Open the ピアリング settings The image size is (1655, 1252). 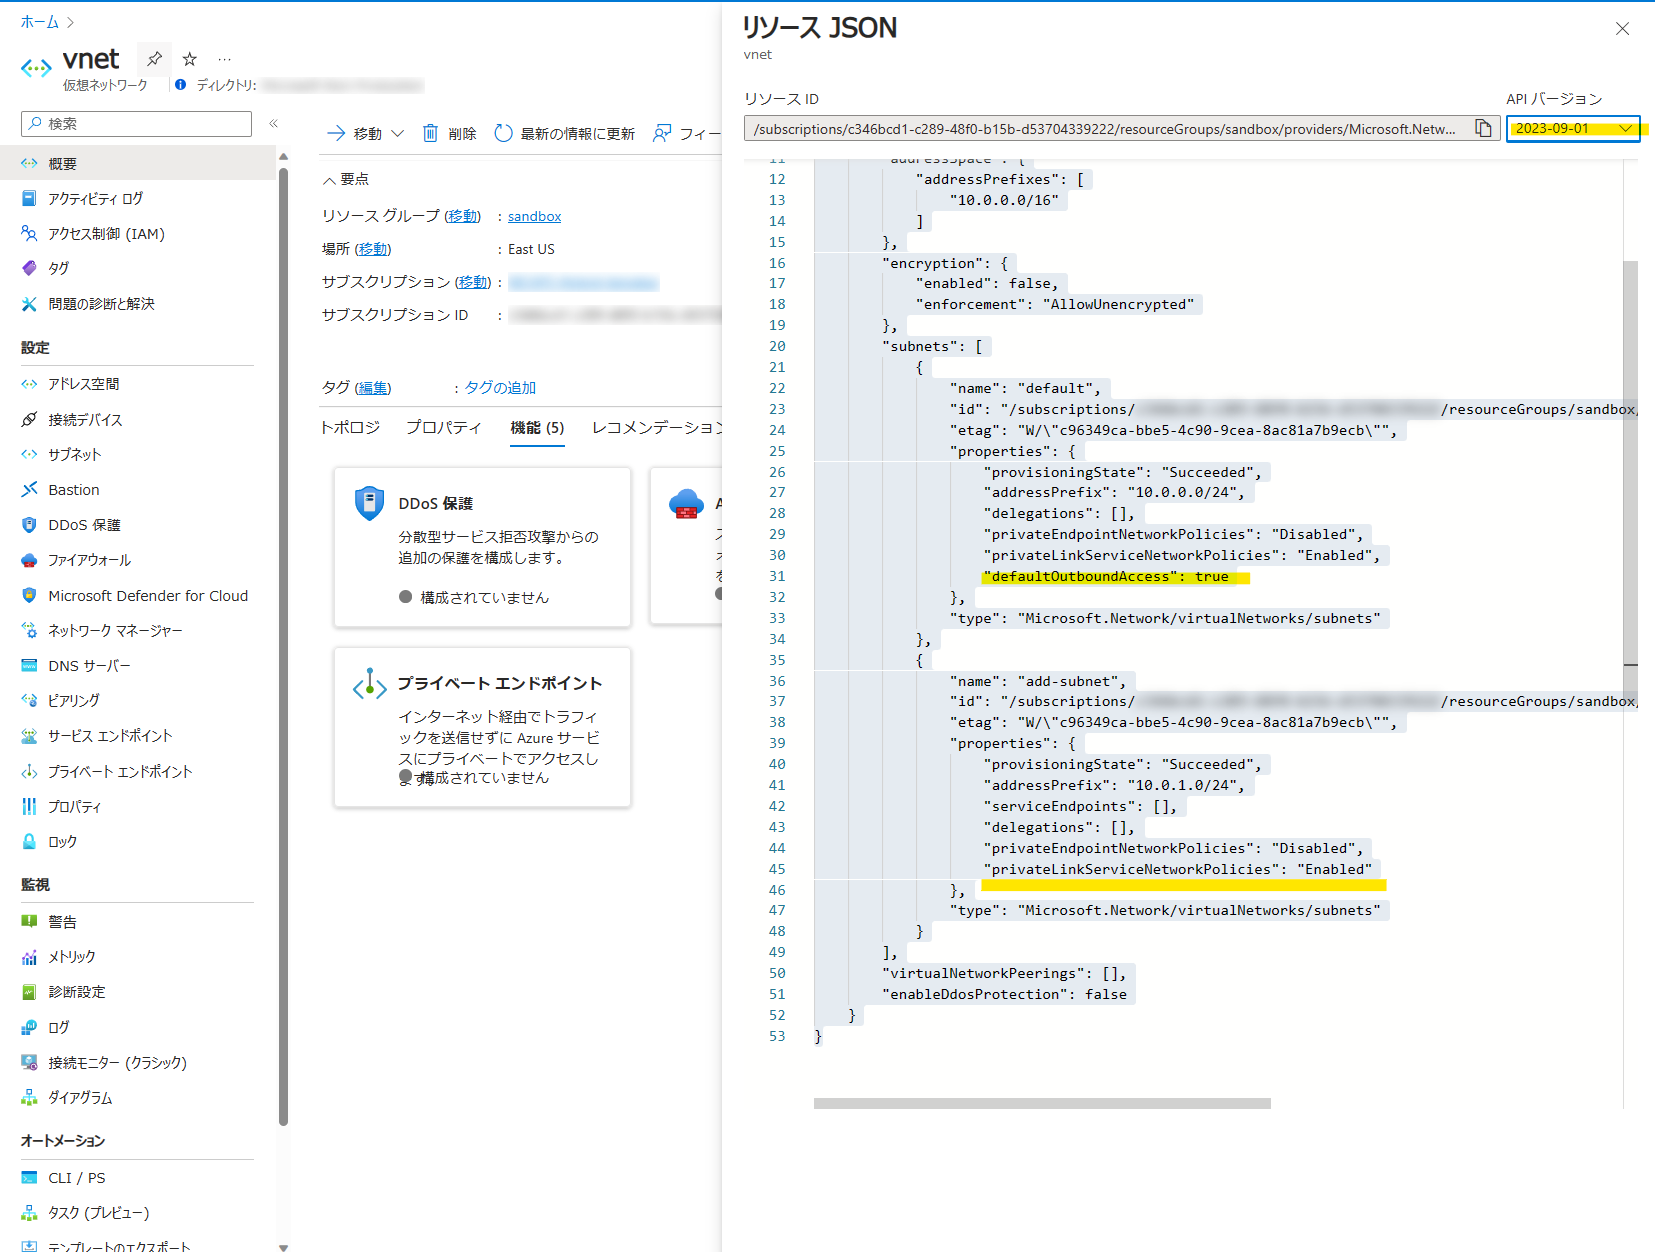[74, 700]
